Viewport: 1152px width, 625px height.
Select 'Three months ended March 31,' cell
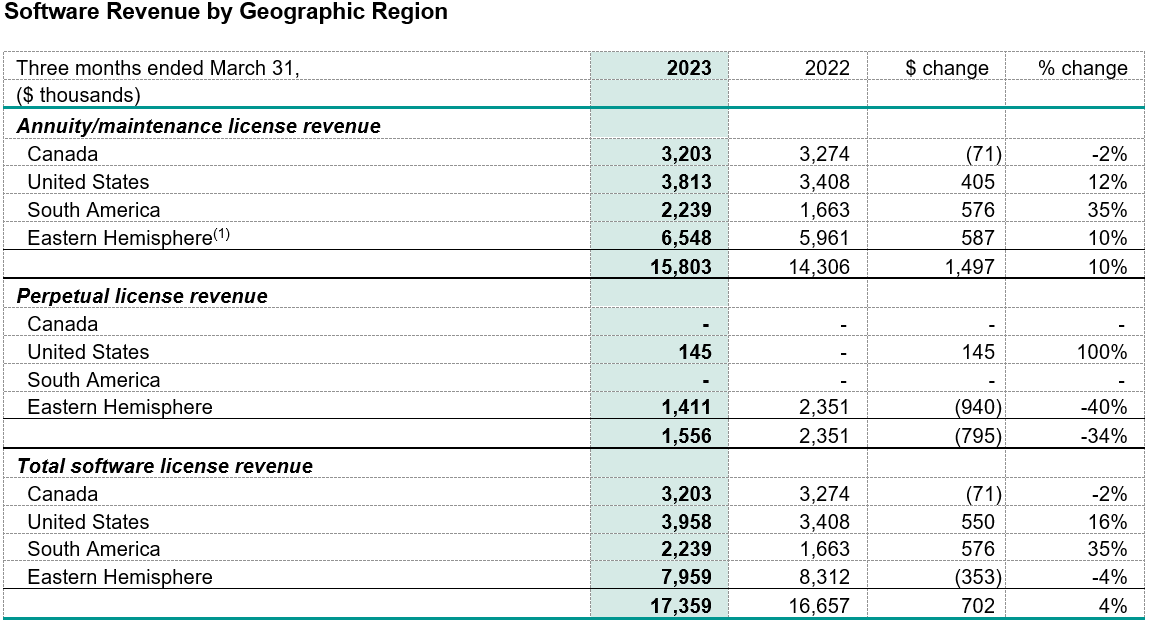click(158, 68)
